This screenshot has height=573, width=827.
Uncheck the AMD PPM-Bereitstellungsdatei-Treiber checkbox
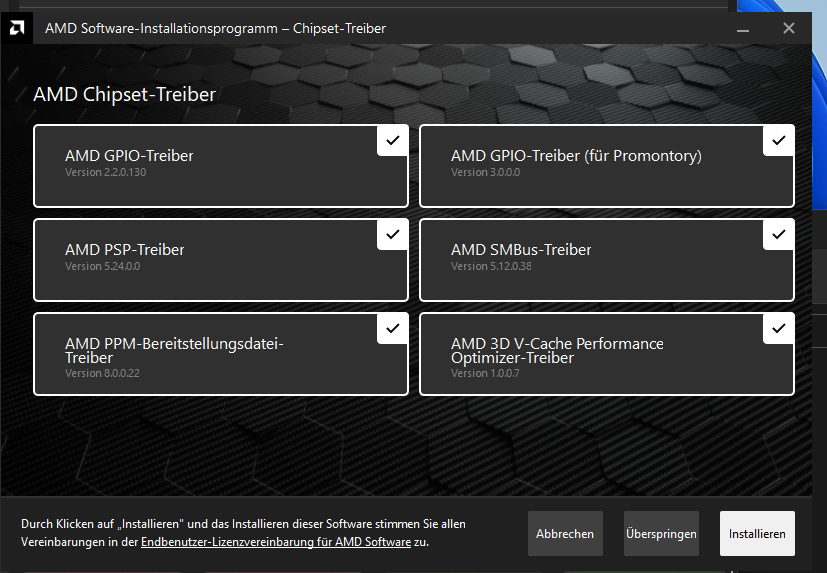pyautogui.click(x=392, y=328)
